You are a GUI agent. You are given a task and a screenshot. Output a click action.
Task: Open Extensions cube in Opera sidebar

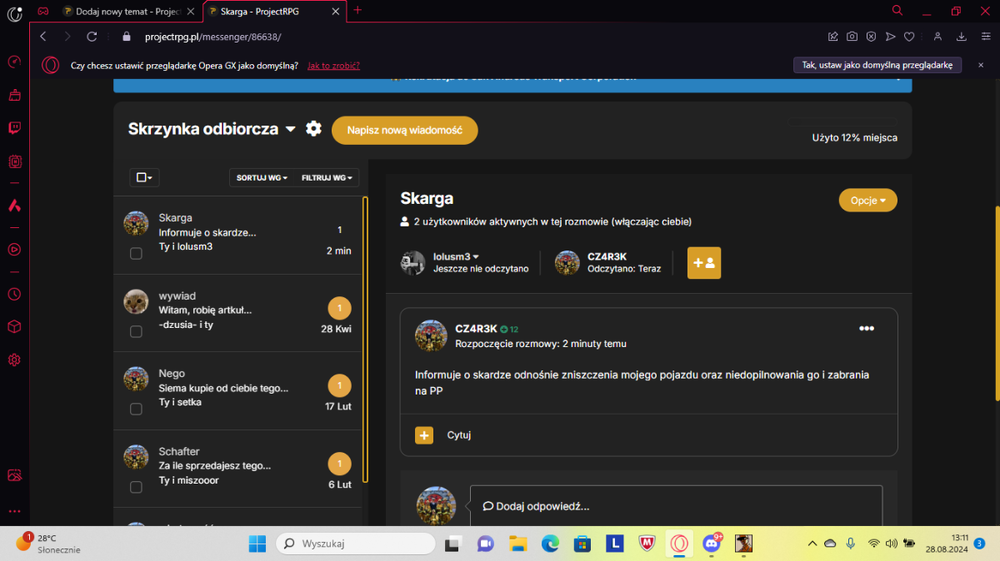pos(15,327)
